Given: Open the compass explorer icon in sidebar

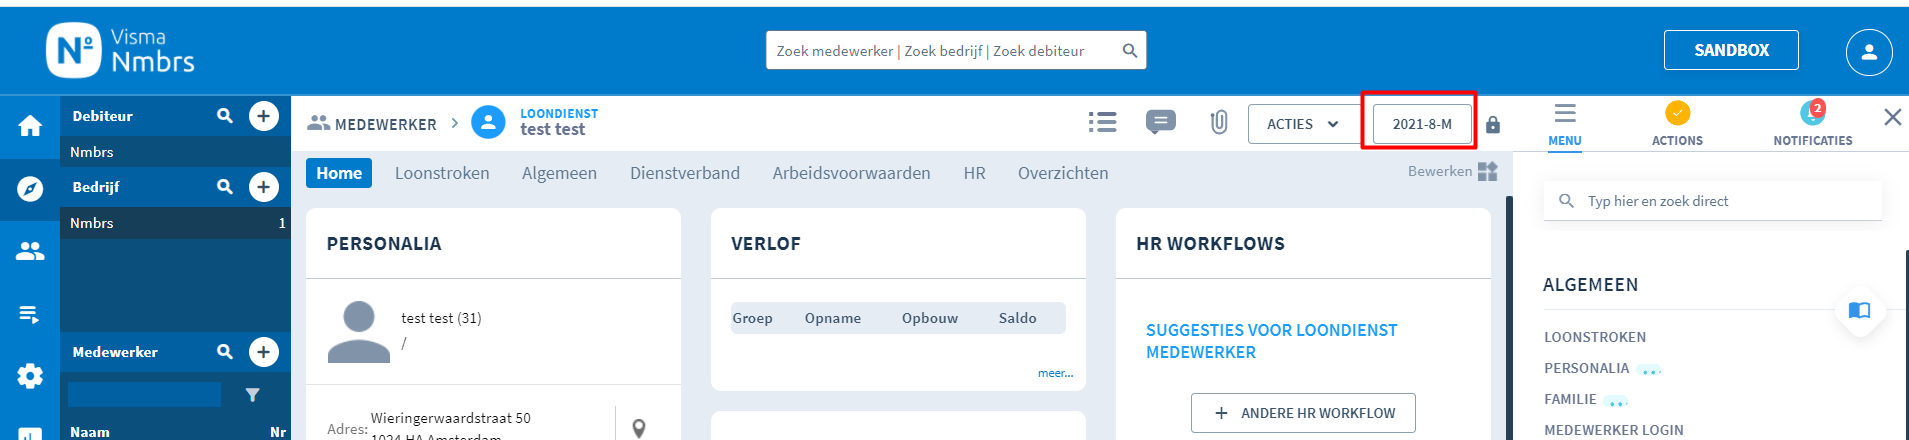Looking at the screenshot, I should pyautogui.click(x=30, y=188).
